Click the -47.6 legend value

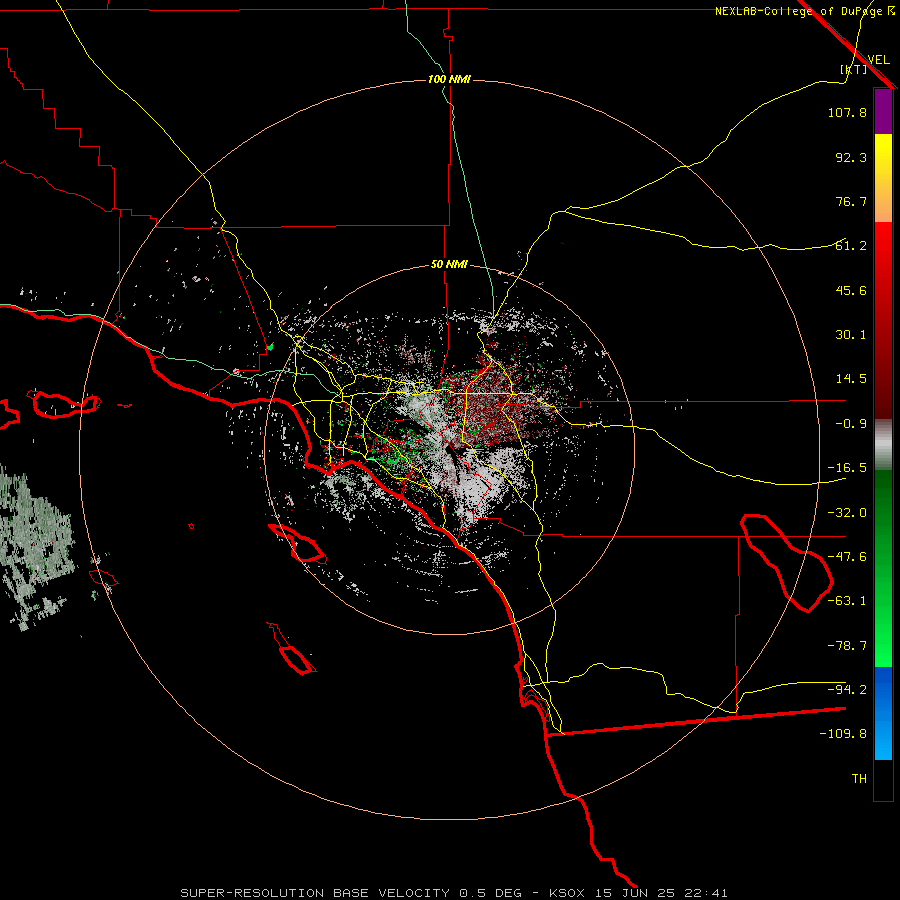[847, 557]
